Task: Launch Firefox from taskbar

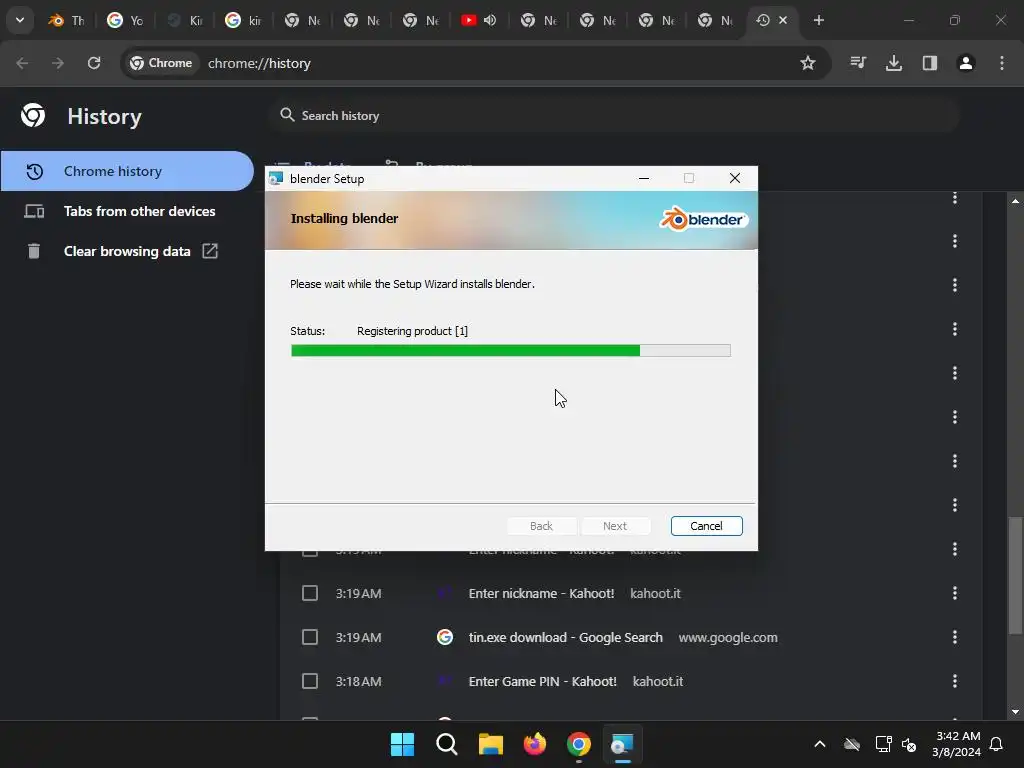Action: [535, 744]
